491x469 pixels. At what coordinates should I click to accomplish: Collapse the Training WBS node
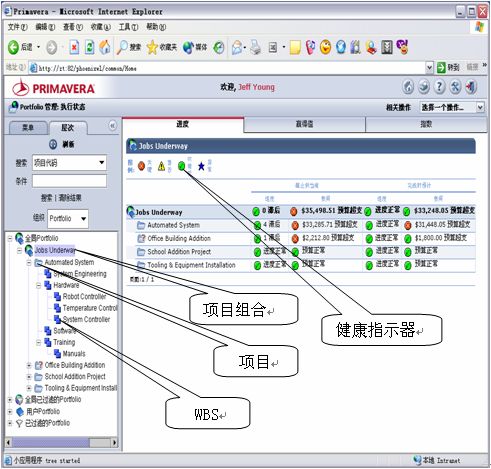coord(39,342)
